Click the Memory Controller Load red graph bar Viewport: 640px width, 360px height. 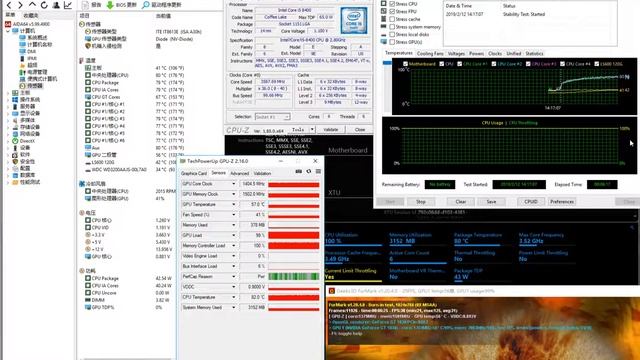click(293, 246)
